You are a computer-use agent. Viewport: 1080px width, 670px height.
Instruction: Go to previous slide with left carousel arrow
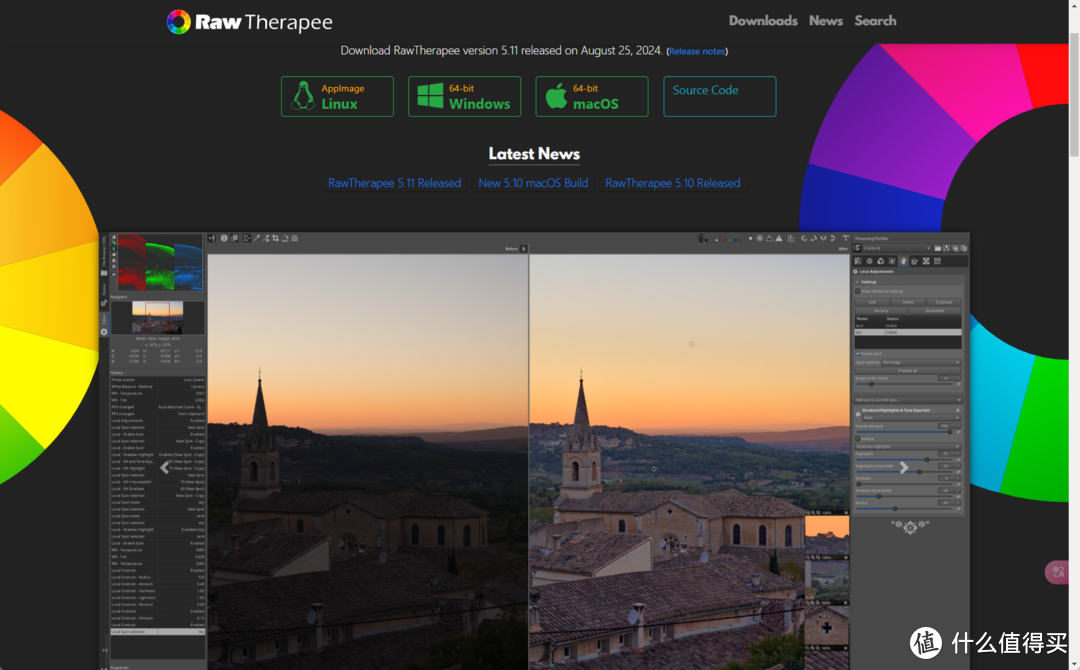[x=165, y=467]
